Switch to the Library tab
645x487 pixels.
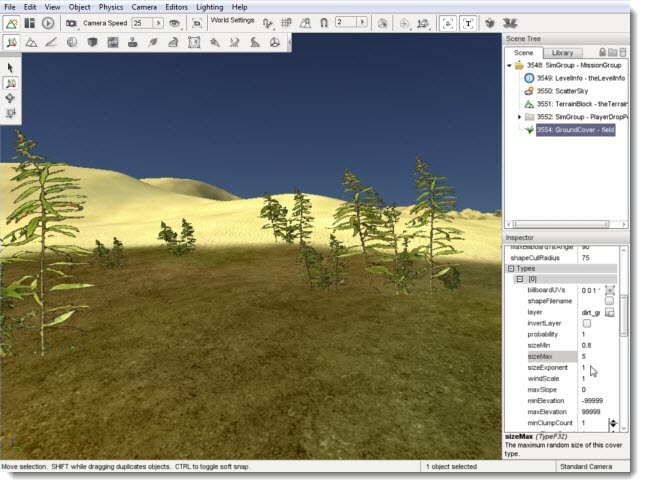[x=562, y=52]
